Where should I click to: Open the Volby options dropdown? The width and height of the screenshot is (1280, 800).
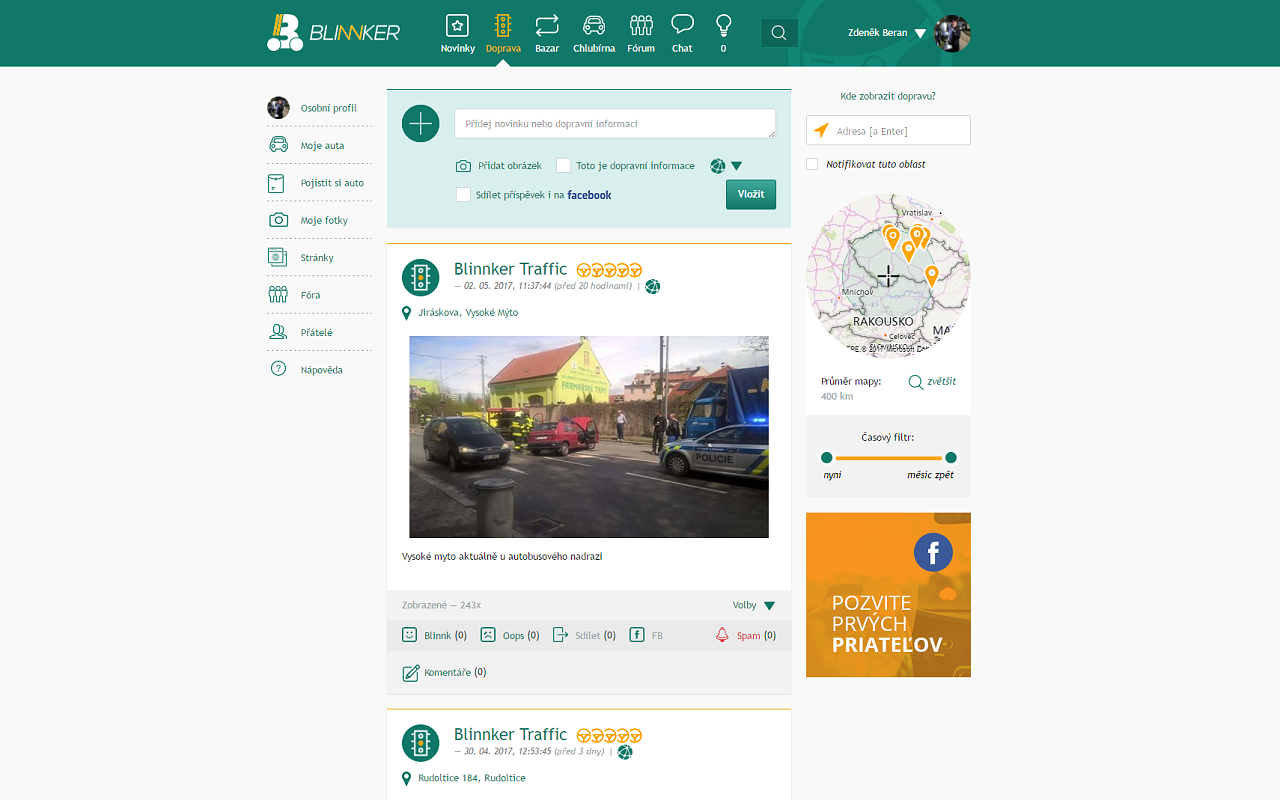tap(769, 606)
